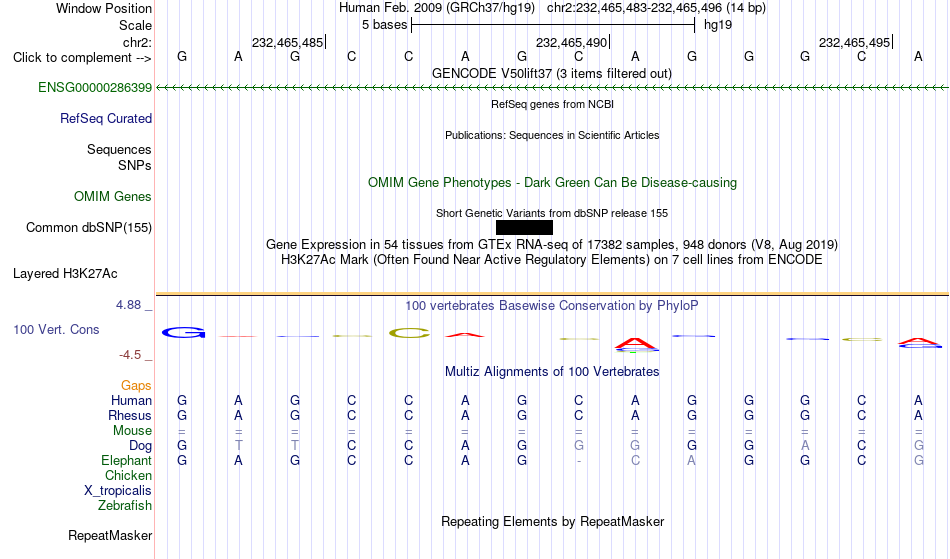Click 'Publications: Sequences in Scientific Articles' title
Screen dimensions: 950x559
point(552,135)
